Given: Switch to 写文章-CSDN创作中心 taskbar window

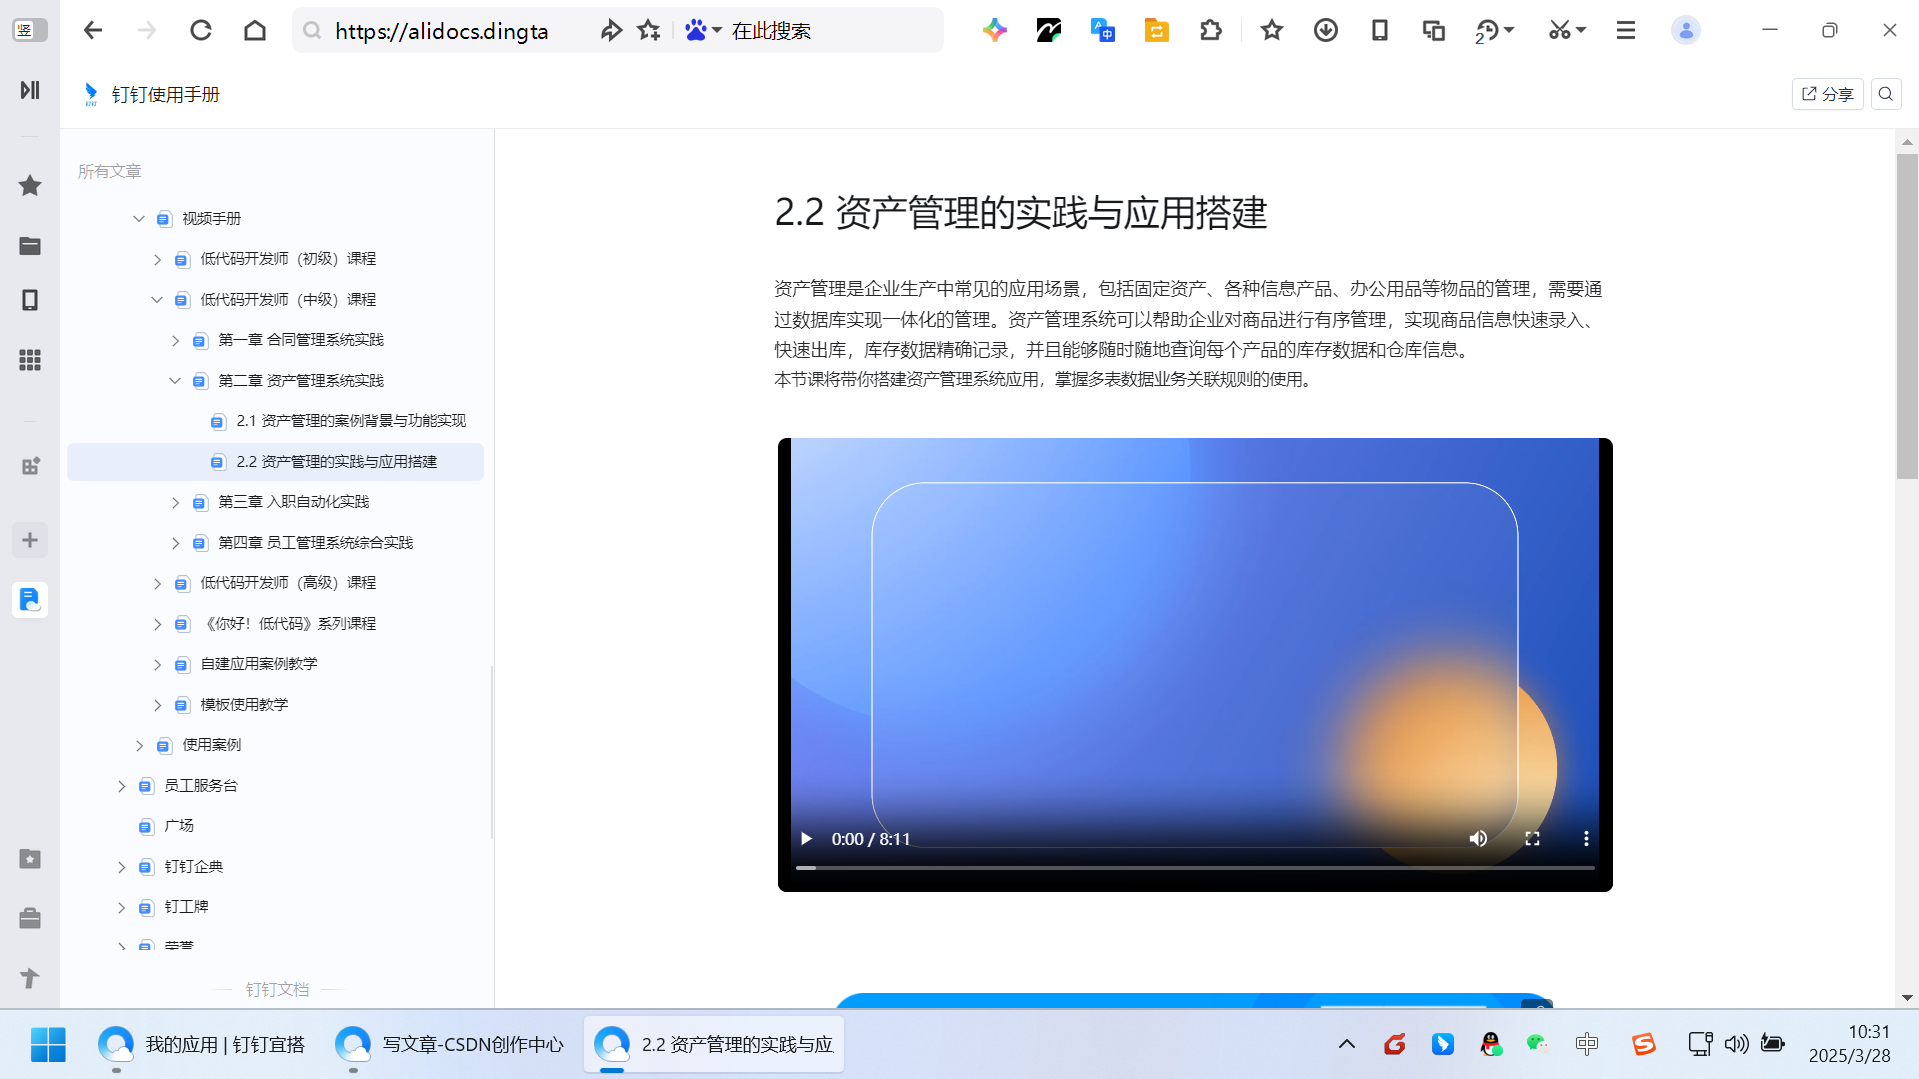Looking at the screenshot, I should (x=450, y=1044).
